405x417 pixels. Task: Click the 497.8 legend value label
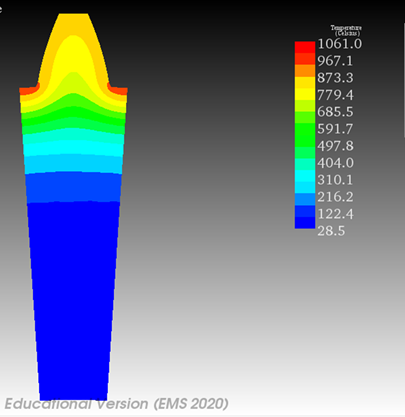(x=335, y=146)
